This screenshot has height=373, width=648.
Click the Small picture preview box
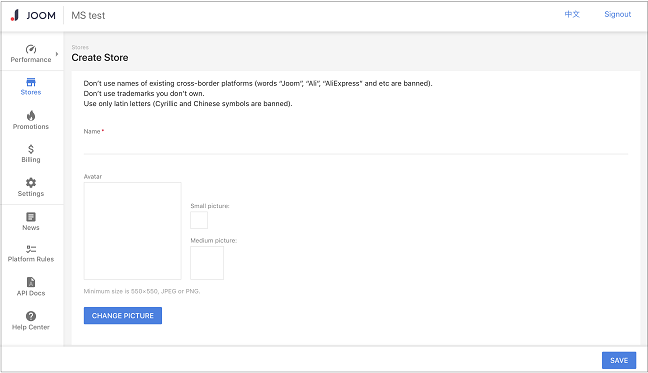[x=199, y=220]
